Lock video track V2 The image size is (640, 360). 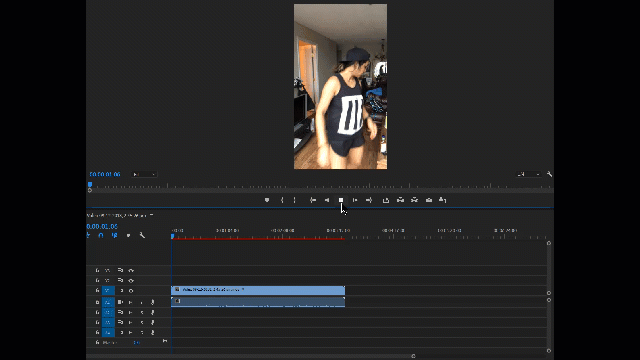click(97, 281)
